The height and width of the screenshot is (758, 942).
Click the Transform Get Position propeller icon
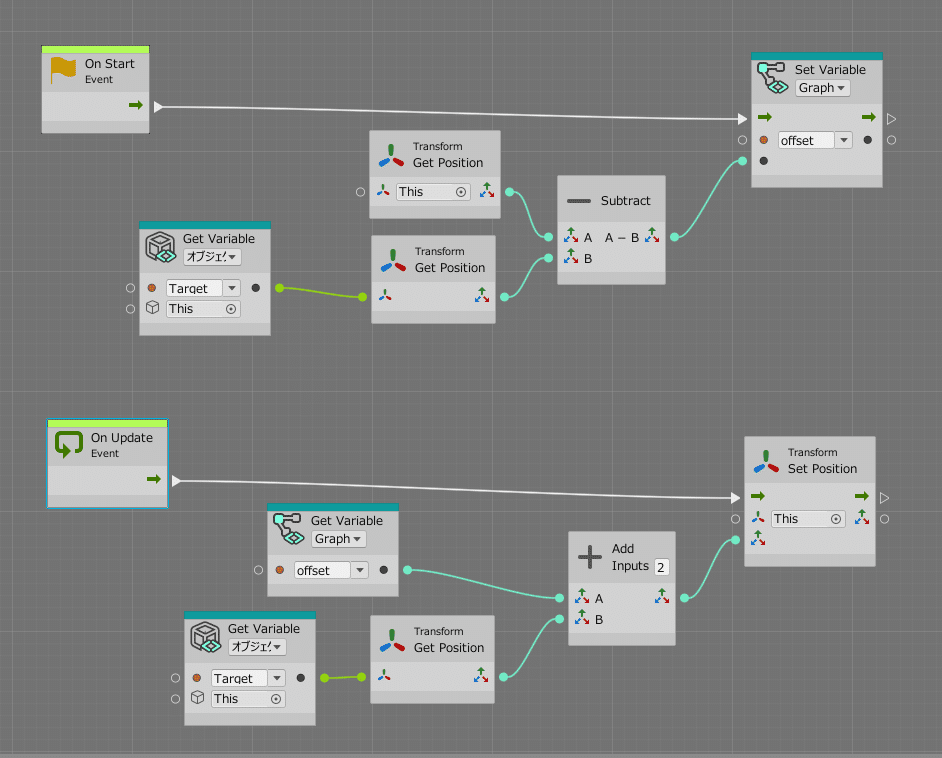click(391, 154)
